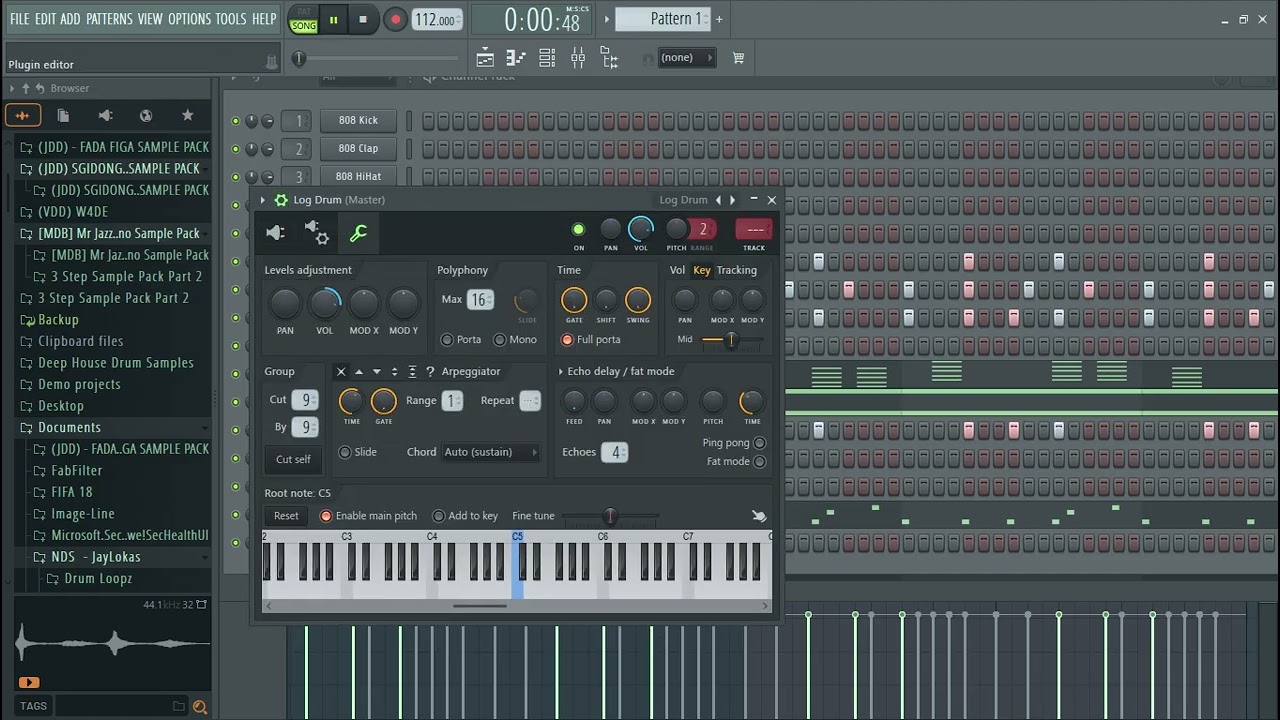Click the Reset root note button
This screenshot has height=720, width=1280.
286,516
